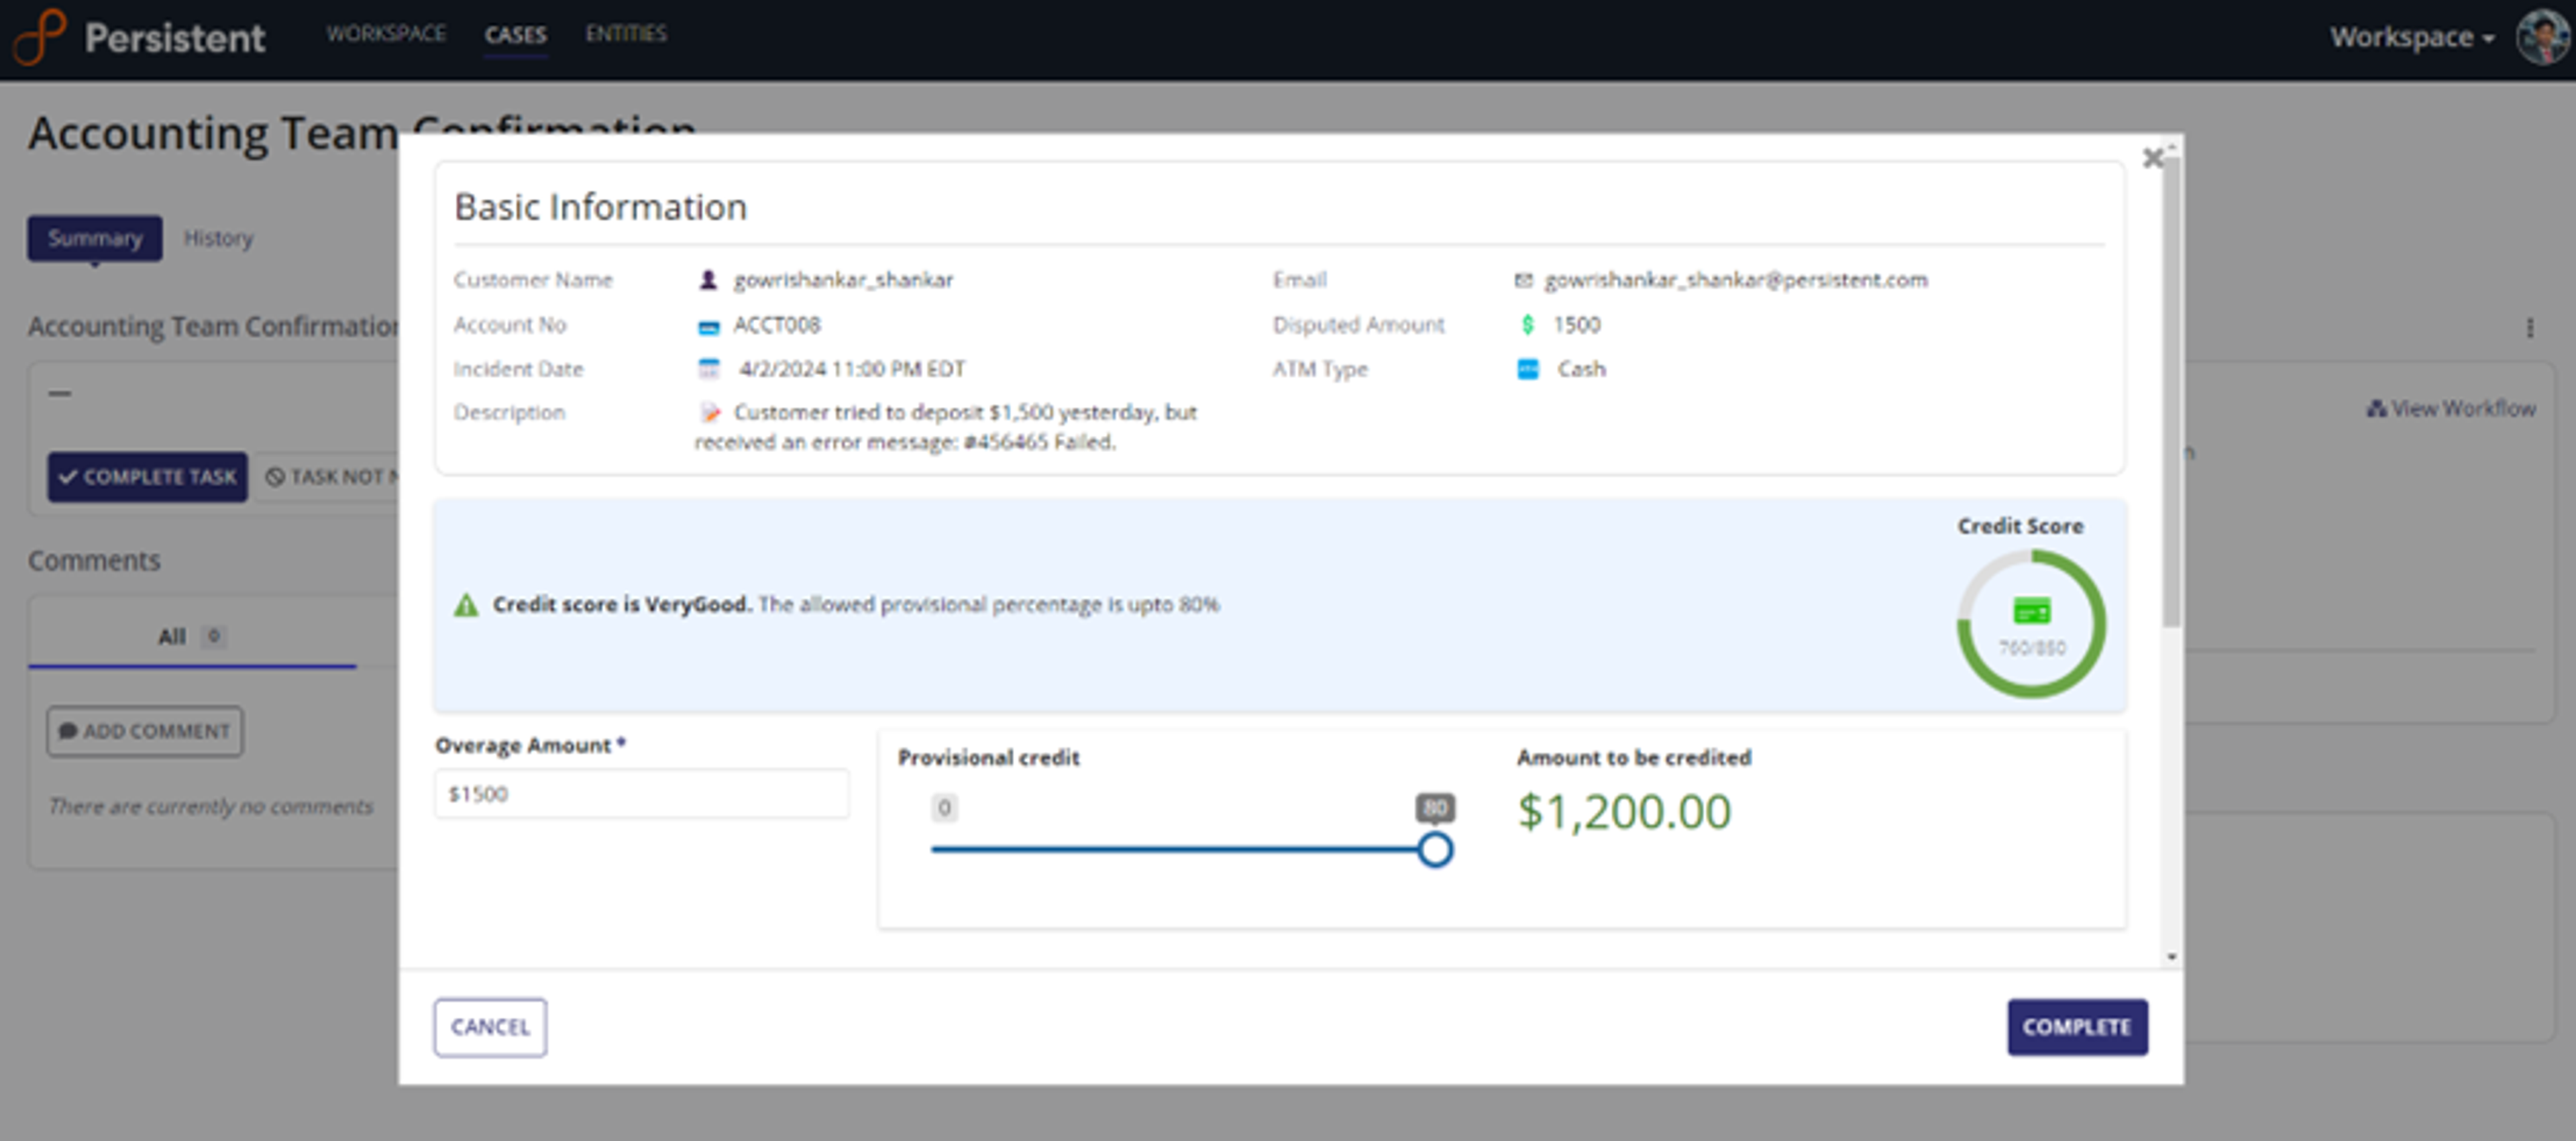This screenshot has height=1141, width=2576.
Task: Select the All comments tab
Action: 192,636
